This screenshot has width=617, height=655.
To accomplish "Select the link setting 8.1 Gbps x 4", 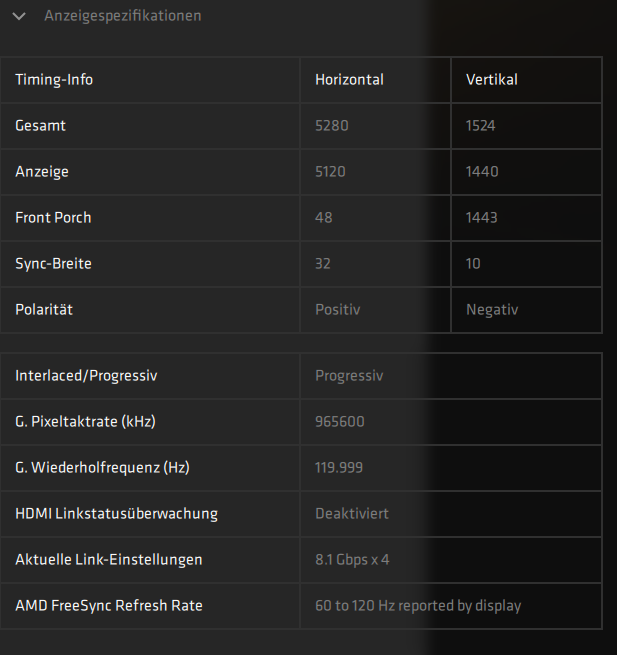I will tap(352, 560).
